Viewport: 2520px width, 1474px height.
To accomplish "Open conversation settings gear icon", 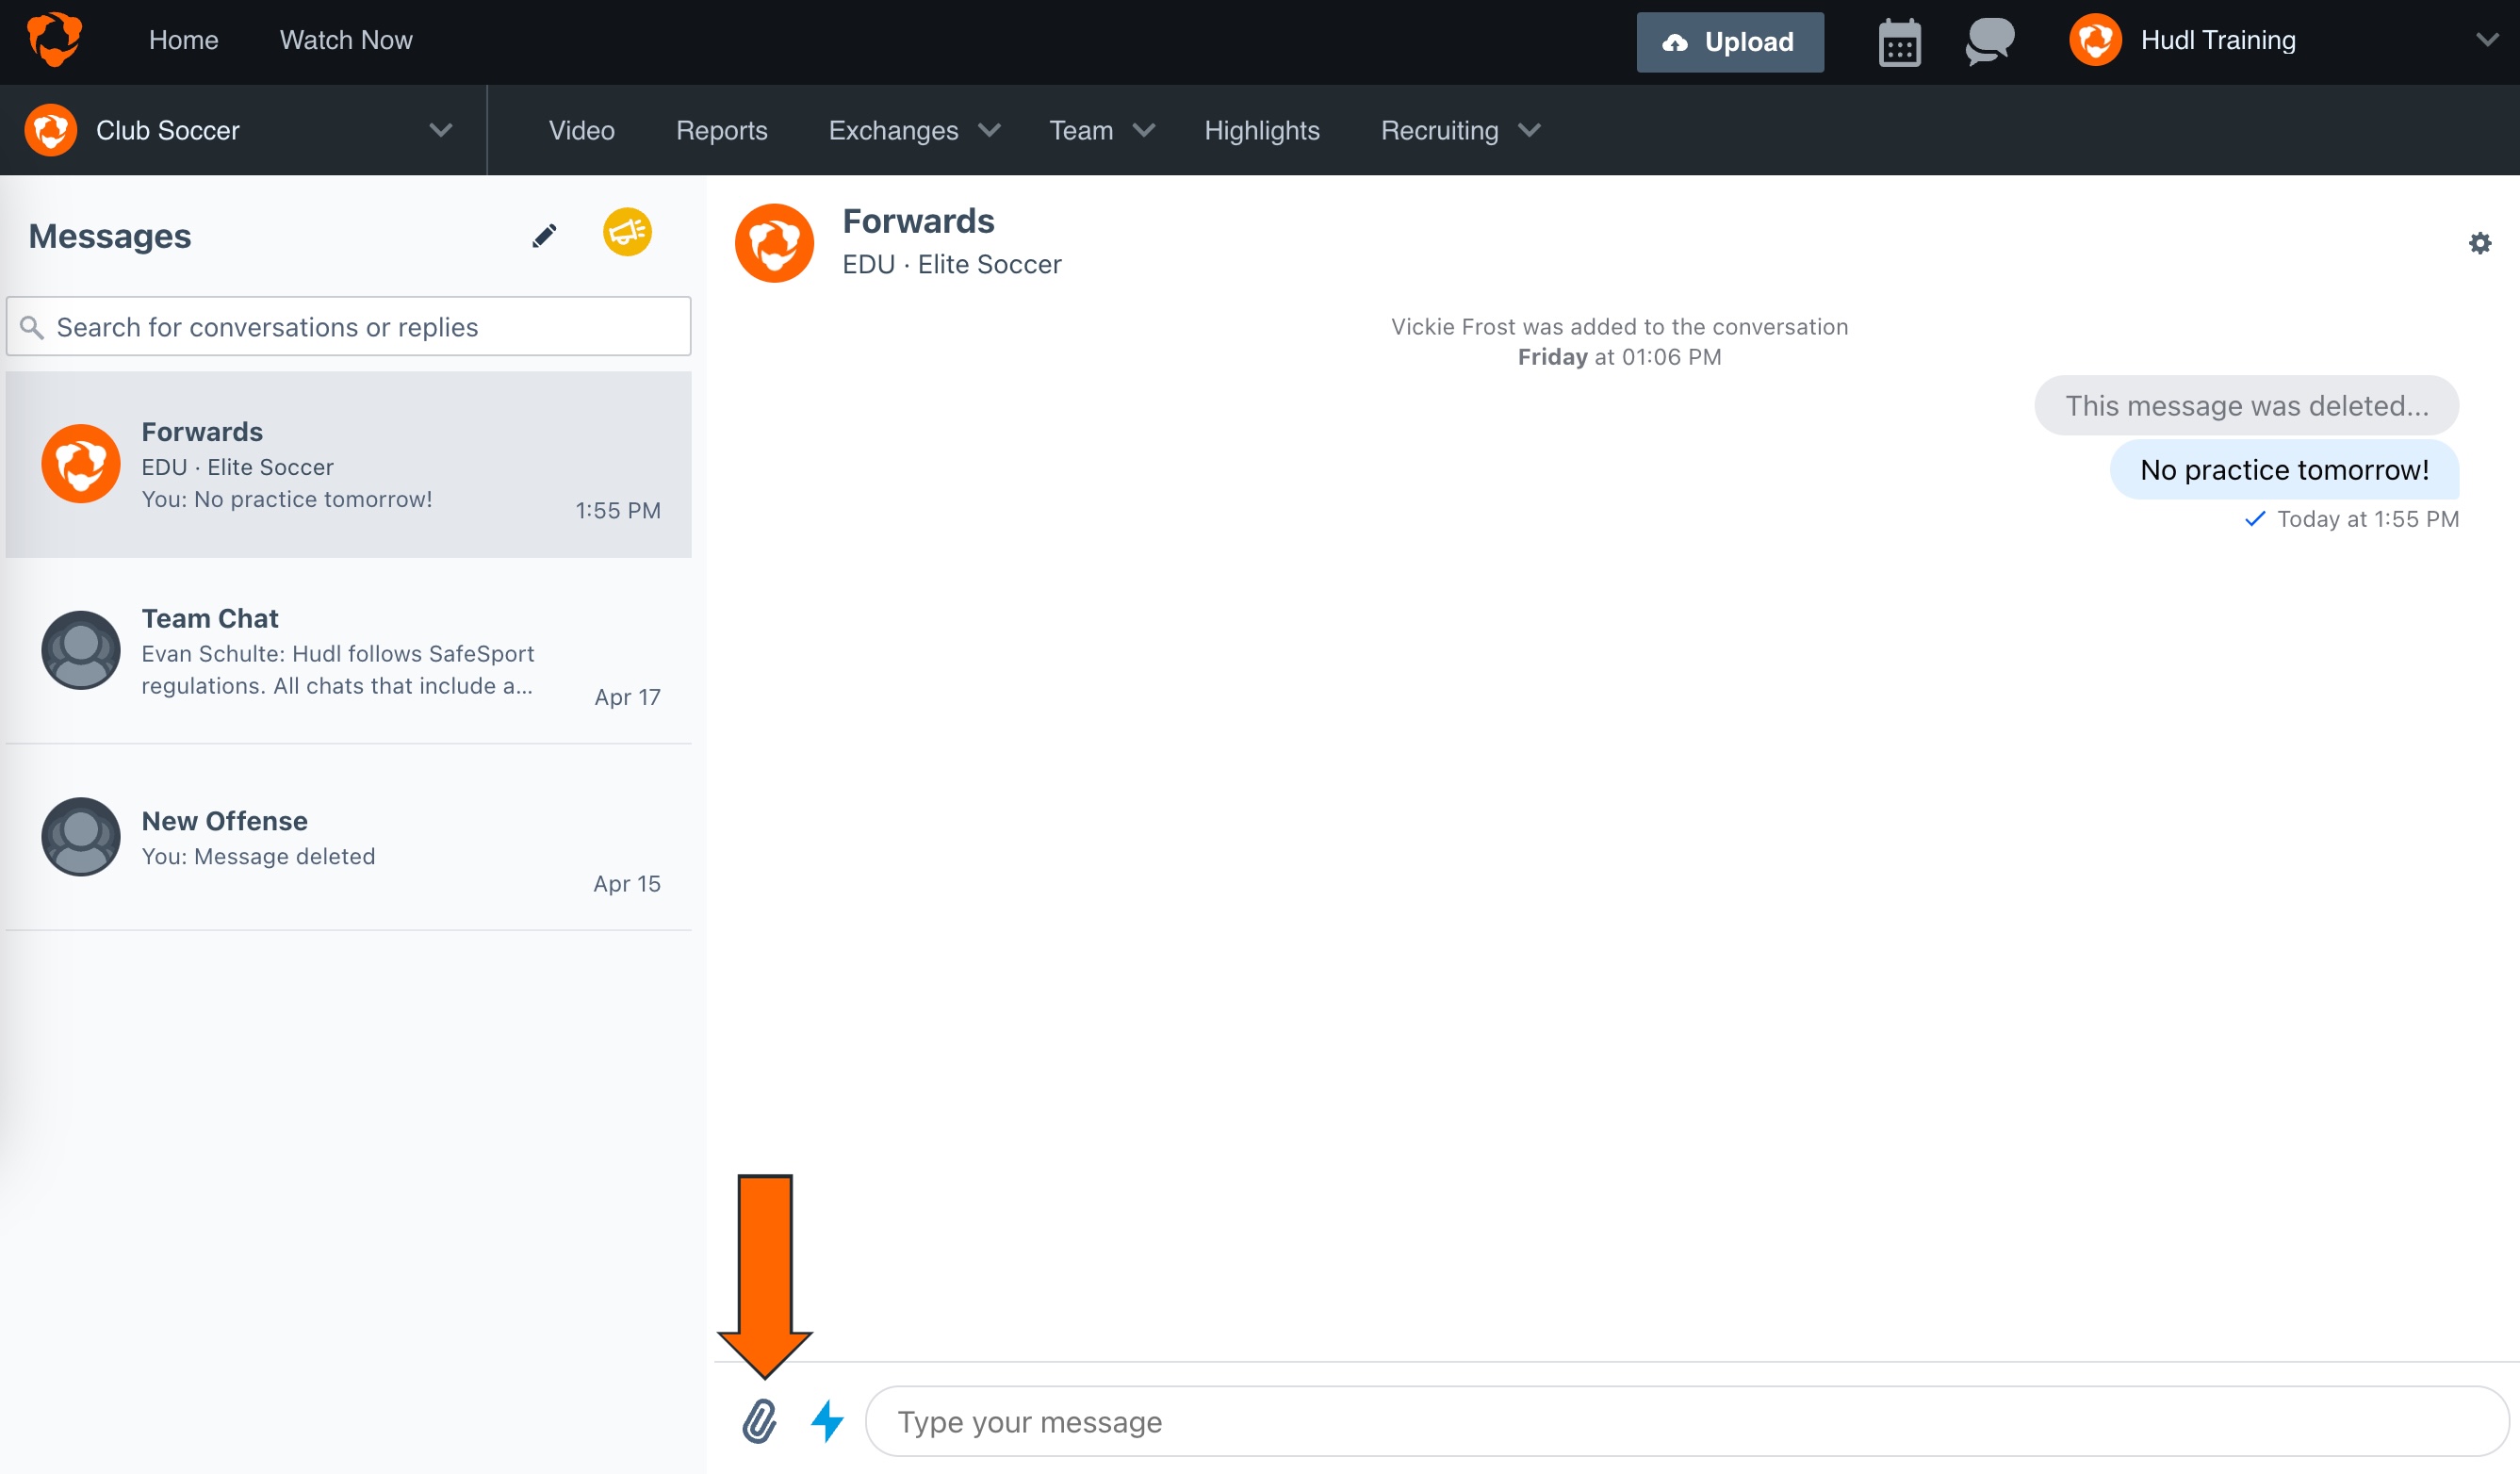I will coord(2479,243).
